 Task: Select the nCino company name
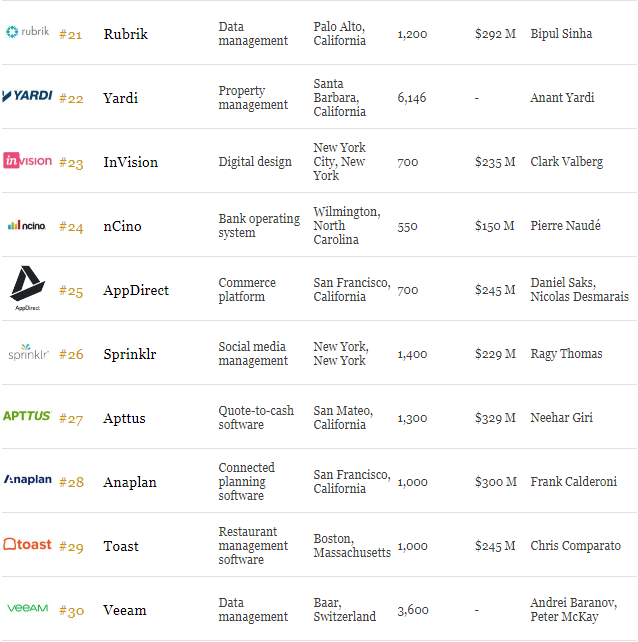122,226
